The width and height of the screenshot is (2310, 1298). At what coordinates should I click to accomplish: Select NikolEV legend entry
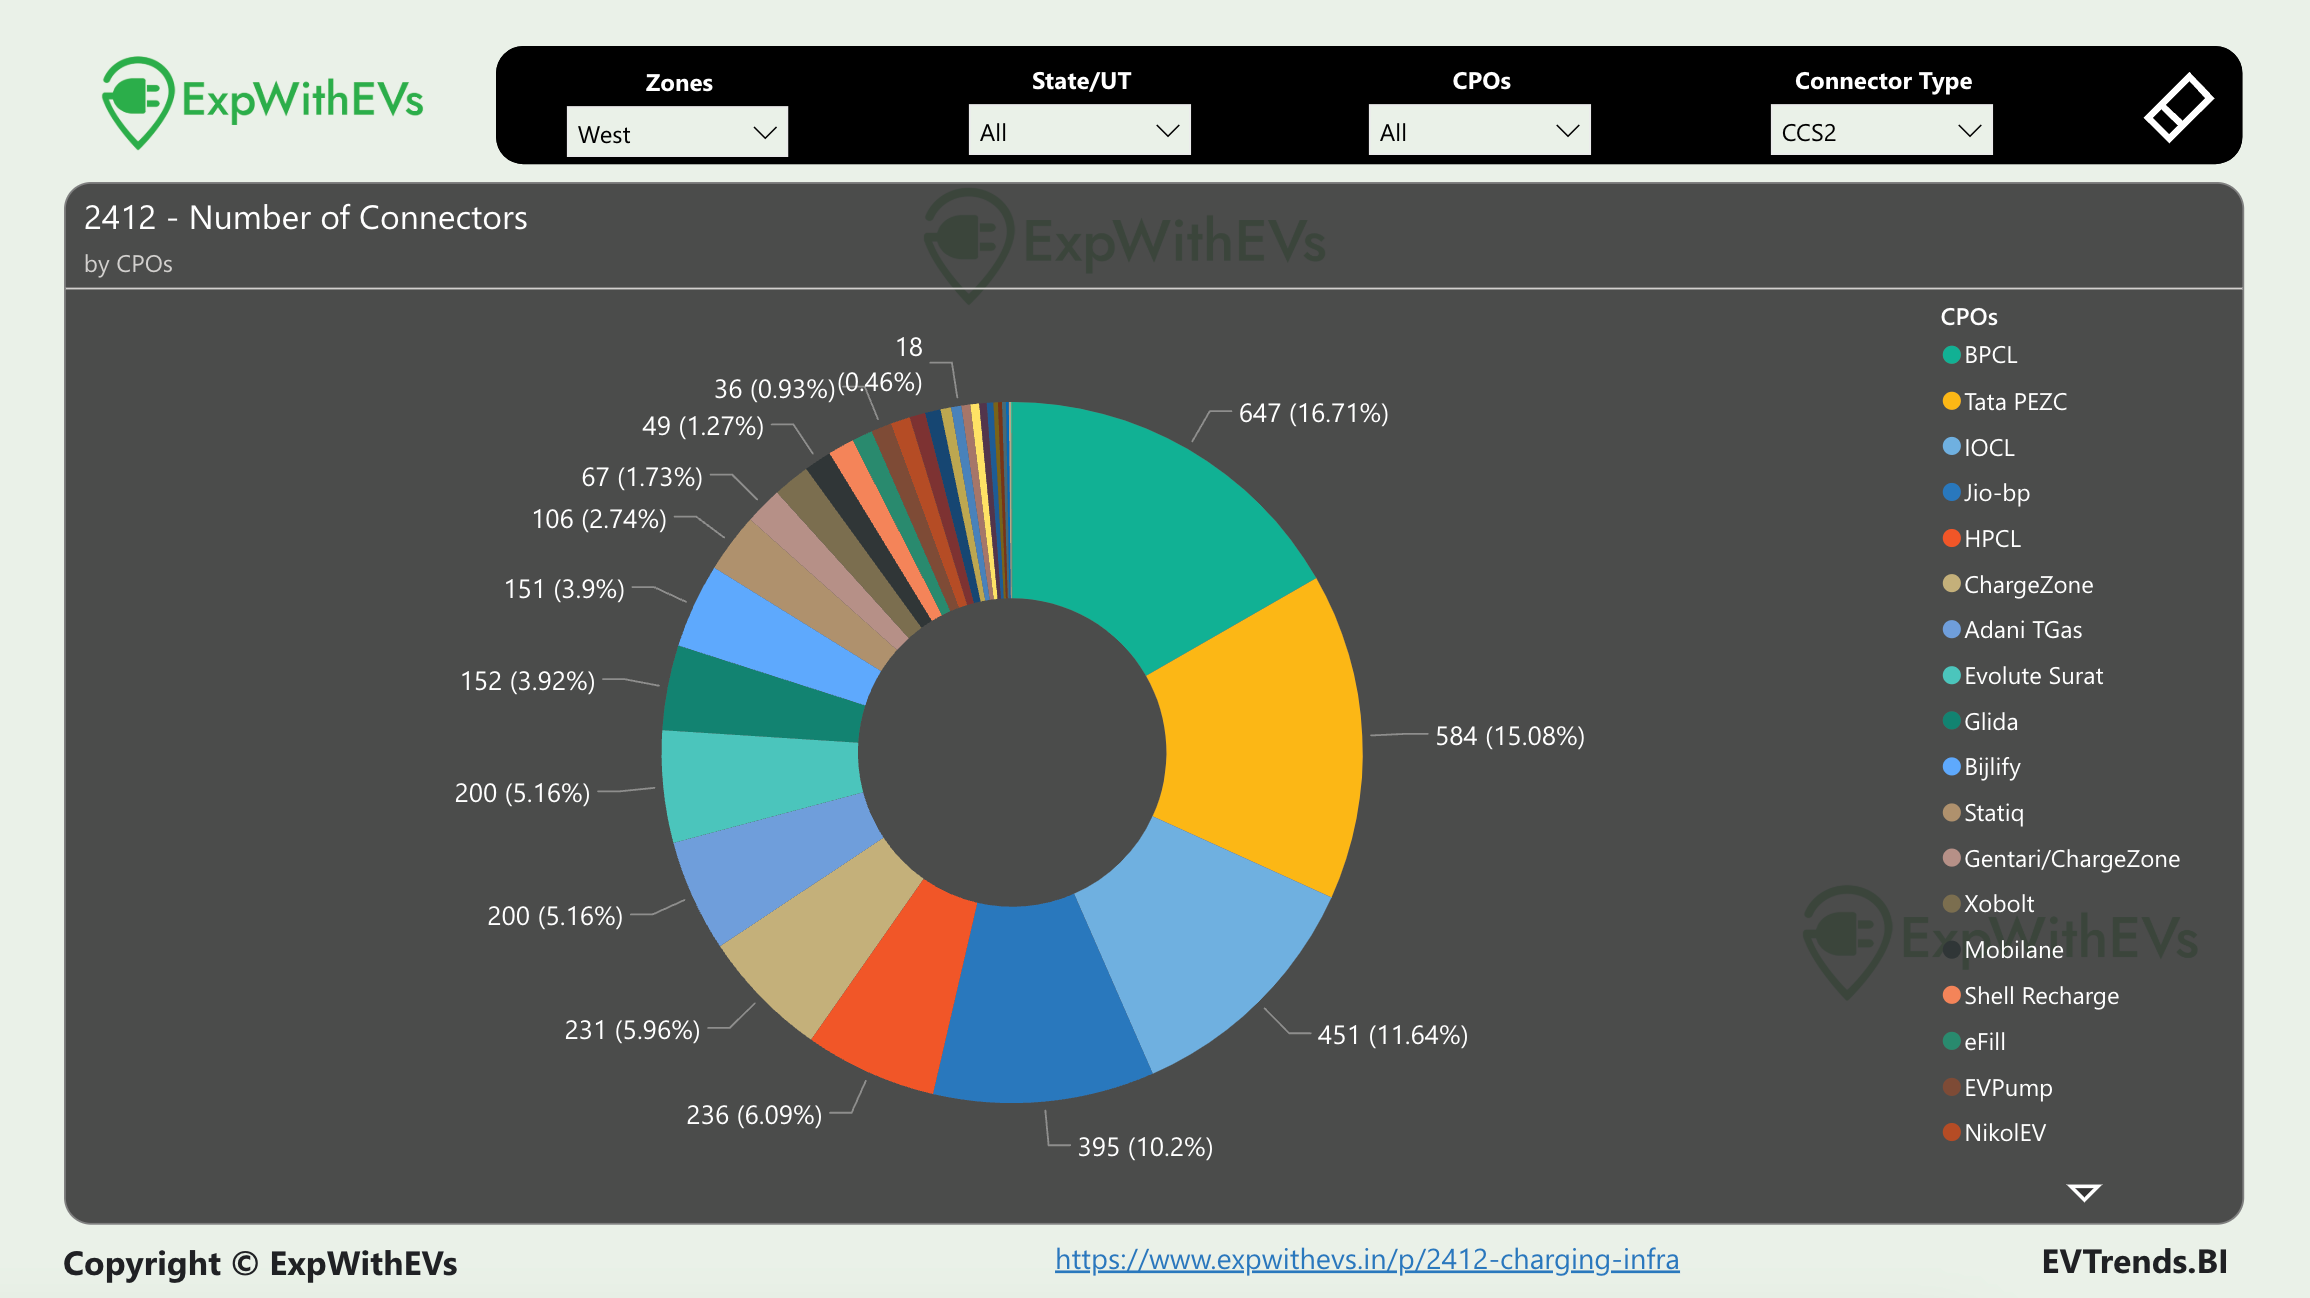point(1994,1132)
